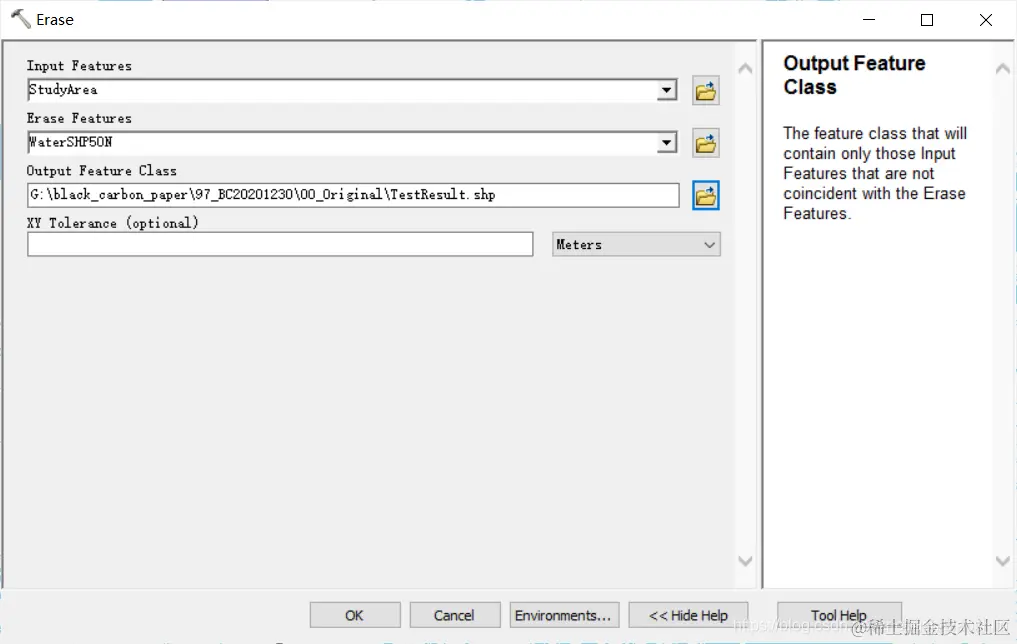Minimize the Erase dialog window
This screenshot has height=644, width=1017.
[869, 19]
